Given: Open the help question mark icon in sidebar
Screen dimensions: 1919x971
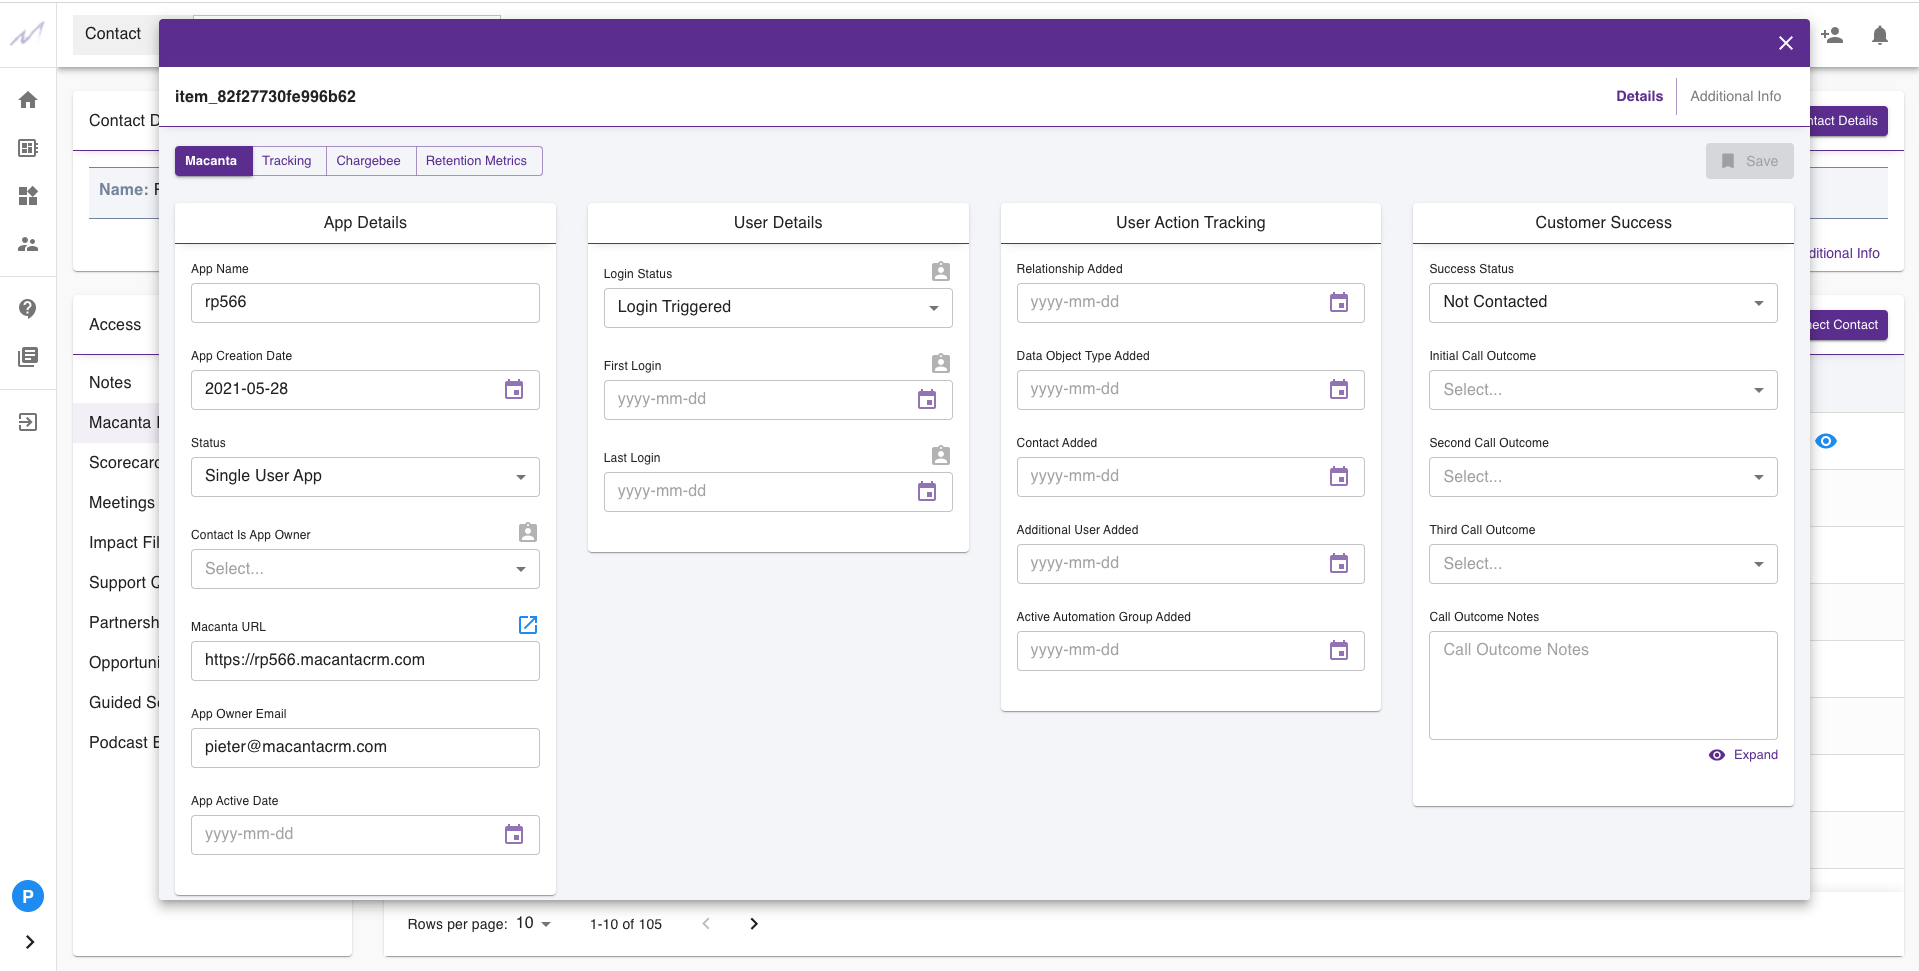Looking at the screenshot, I should pyautogui.click(x=28, y=308).
